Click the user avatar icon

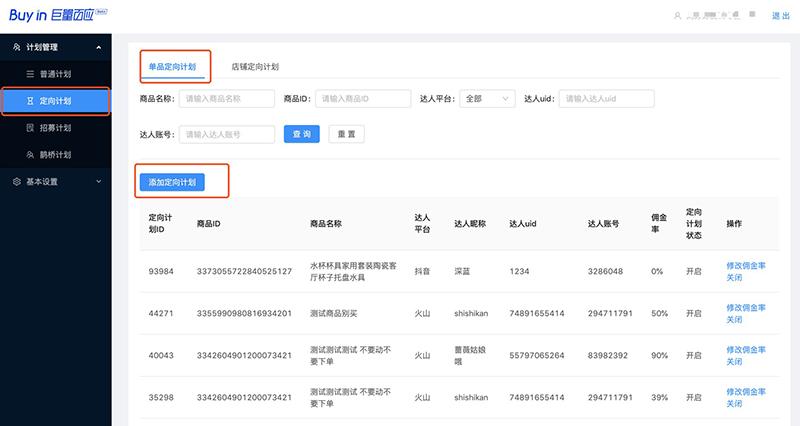click(679, 16)
